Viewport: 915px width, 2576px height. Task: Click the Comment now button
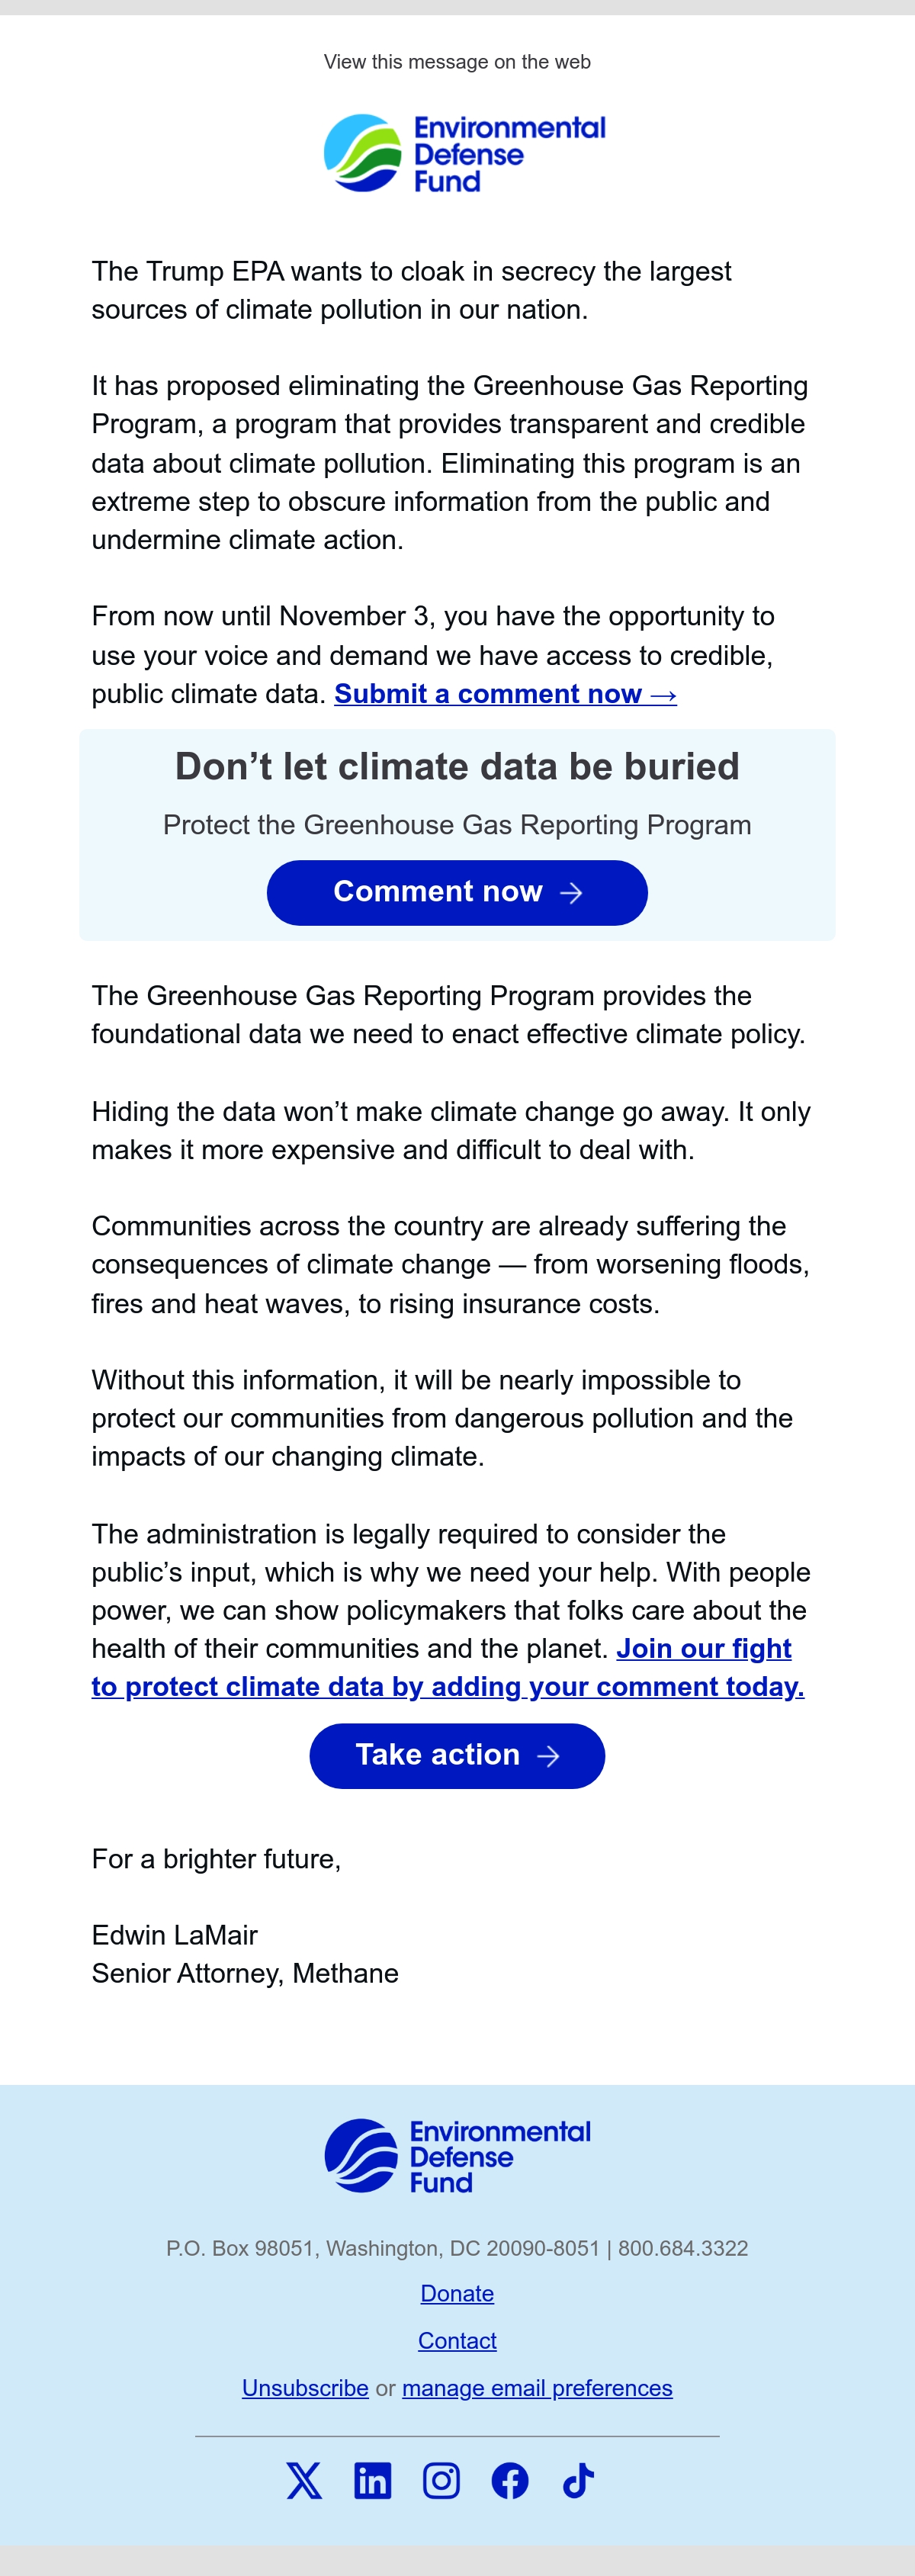coord(457,892)
